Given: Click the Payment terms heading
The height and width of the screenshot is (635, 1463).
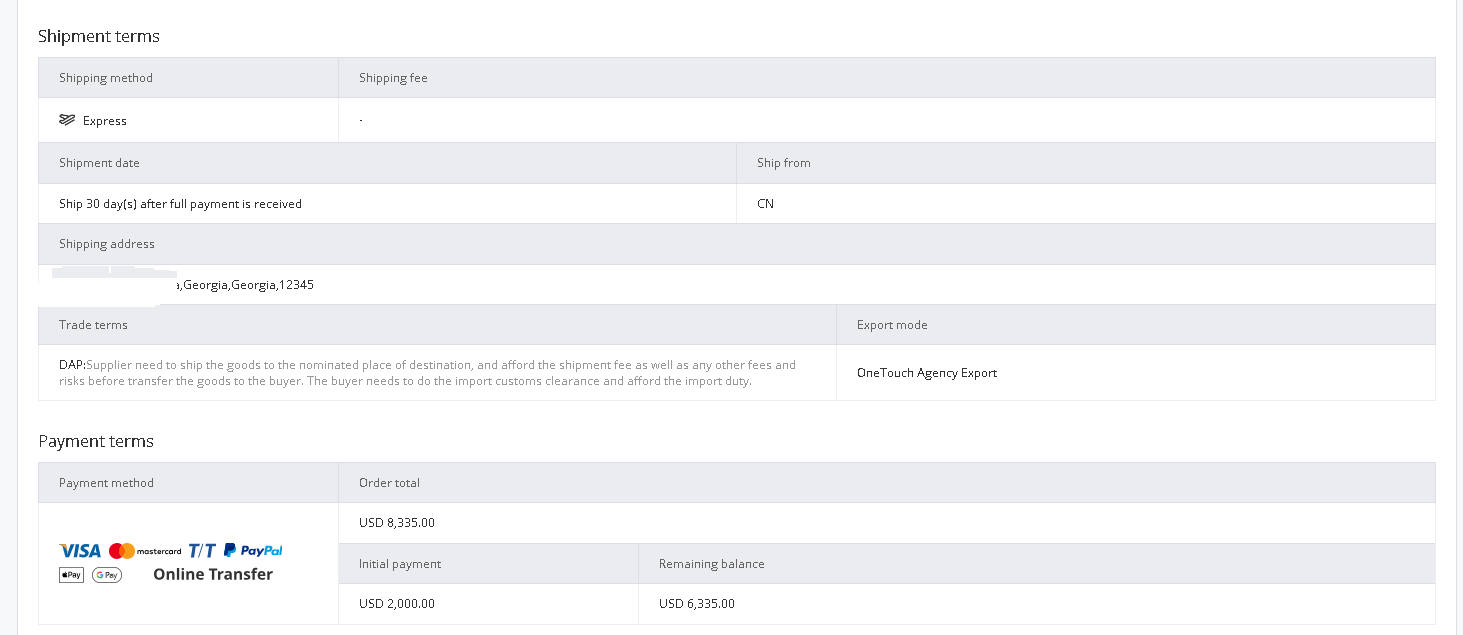Looking at the screenshot, I should 96,441.
